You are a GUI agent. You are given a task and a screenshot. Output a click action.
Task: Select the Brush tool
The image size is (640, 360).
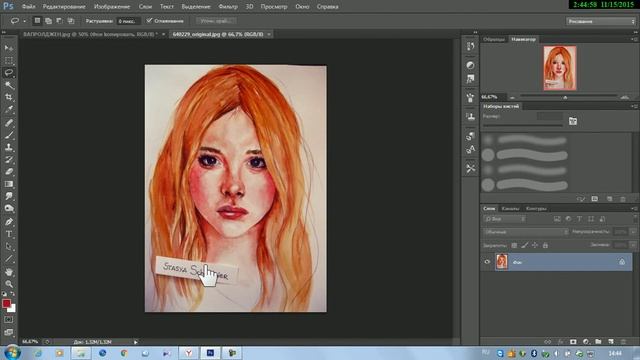[x=9, y=135]
